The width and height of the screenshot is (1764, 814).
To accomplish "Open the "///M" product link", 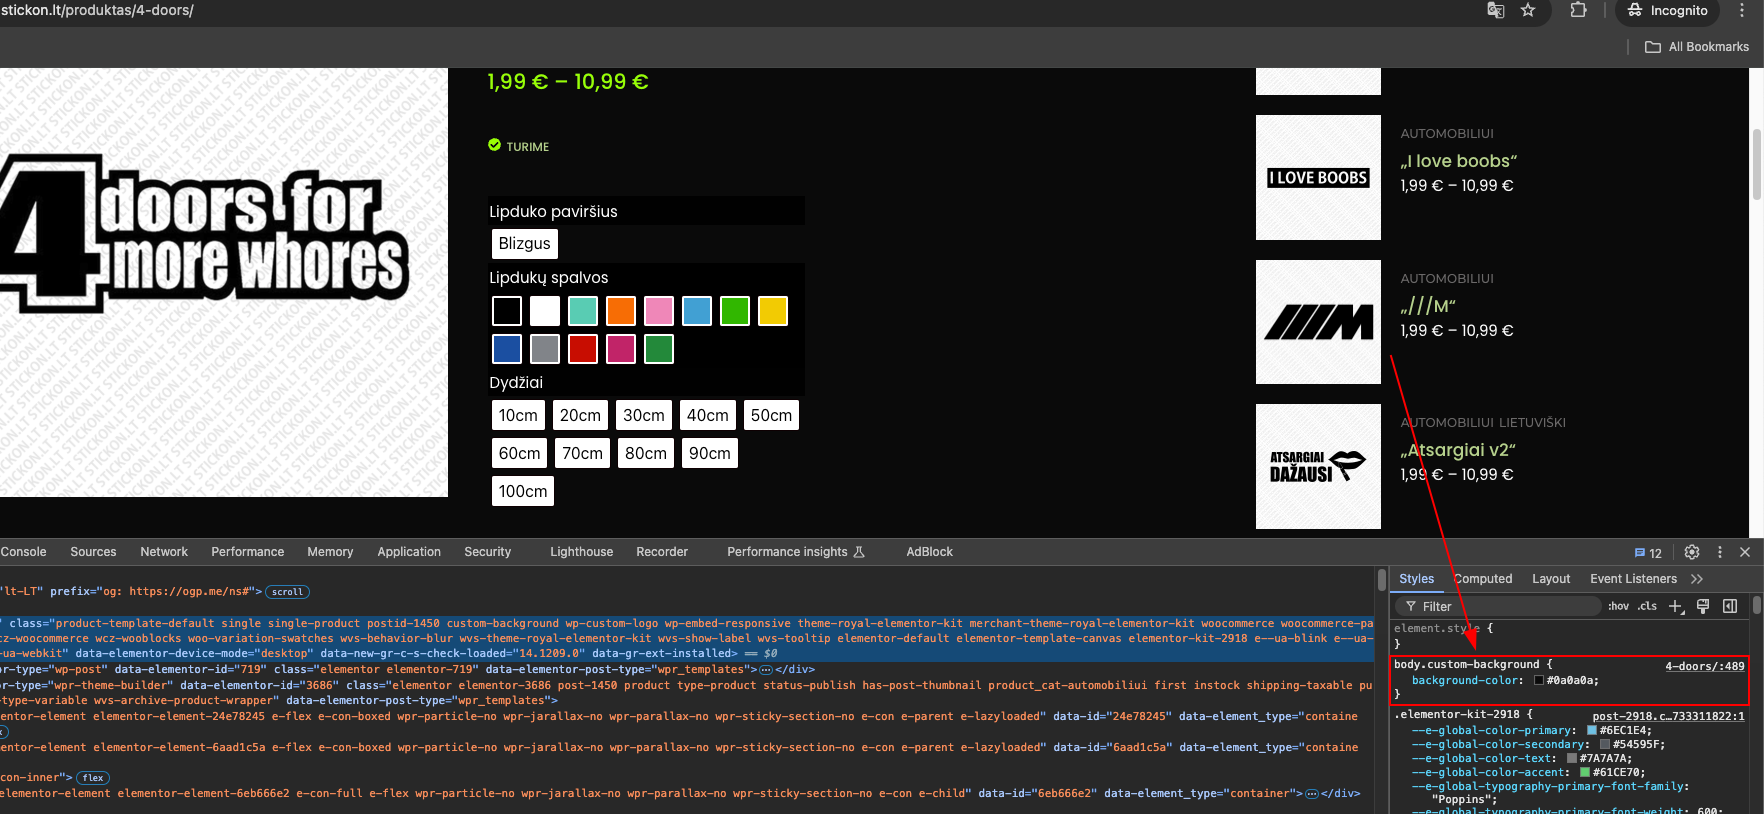I will tap(1428, 306).
